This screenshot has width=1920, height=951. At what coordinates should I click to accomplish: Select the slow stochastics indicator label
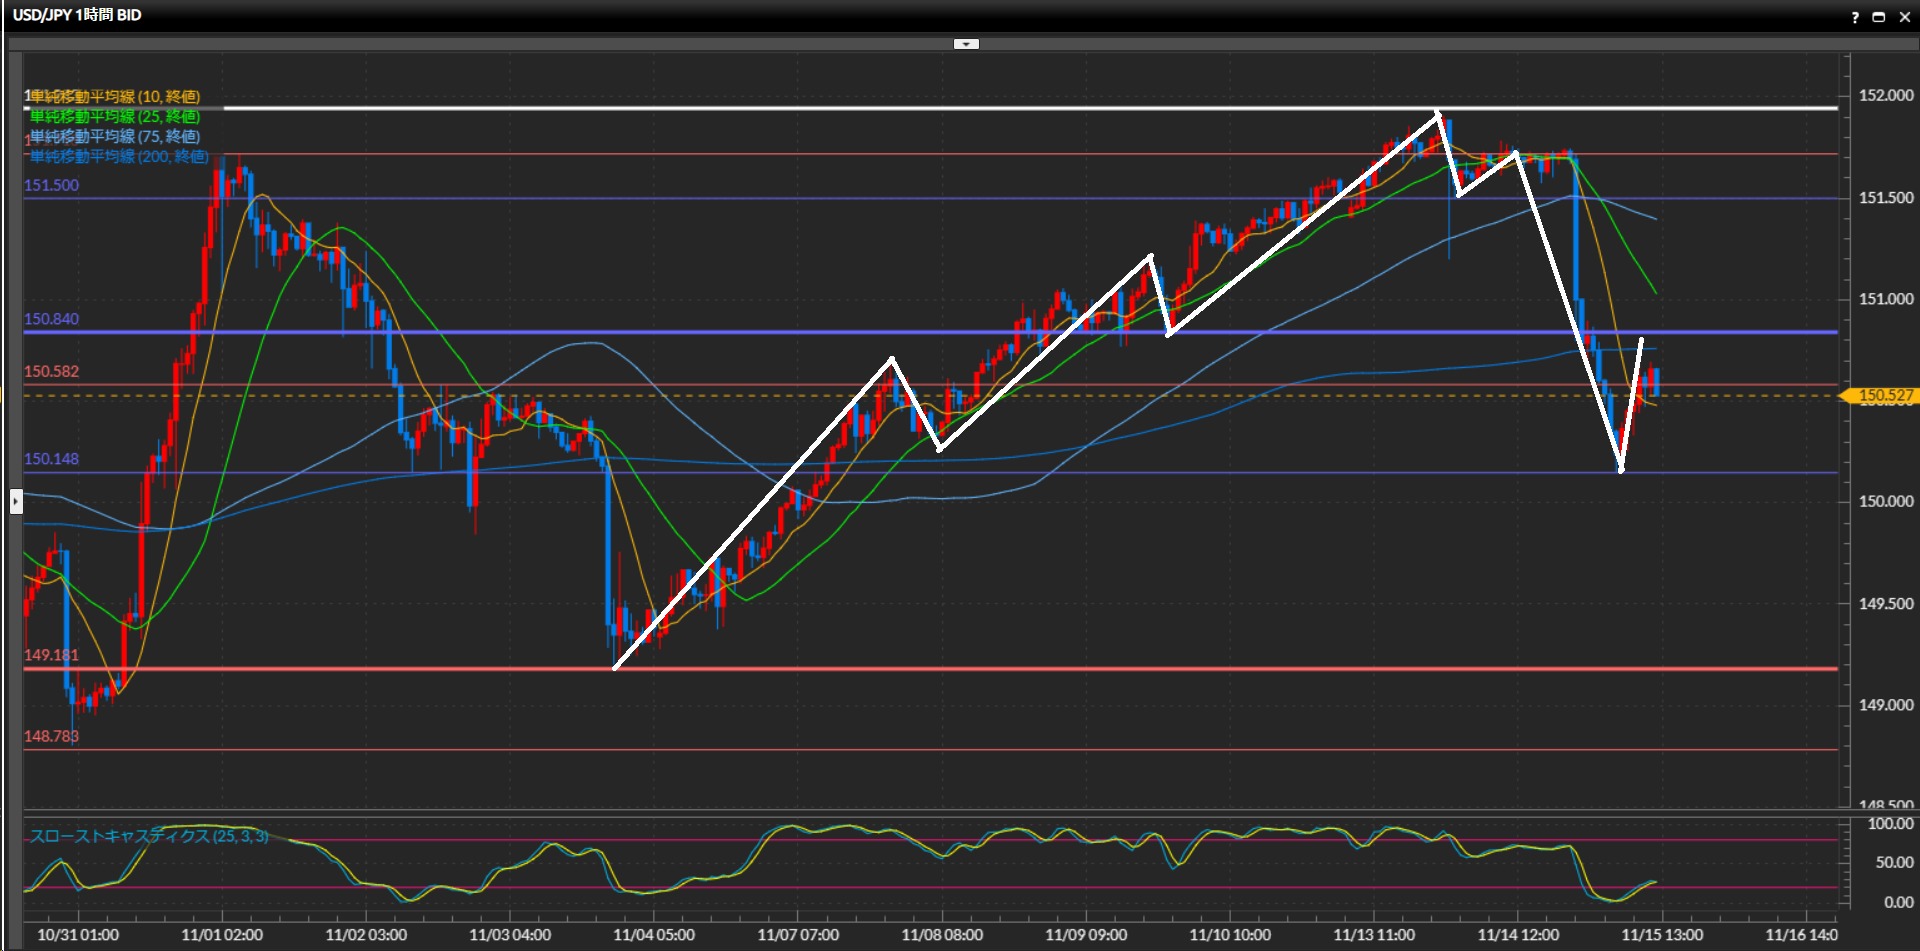pyautogui.click(x=148, y=836)
